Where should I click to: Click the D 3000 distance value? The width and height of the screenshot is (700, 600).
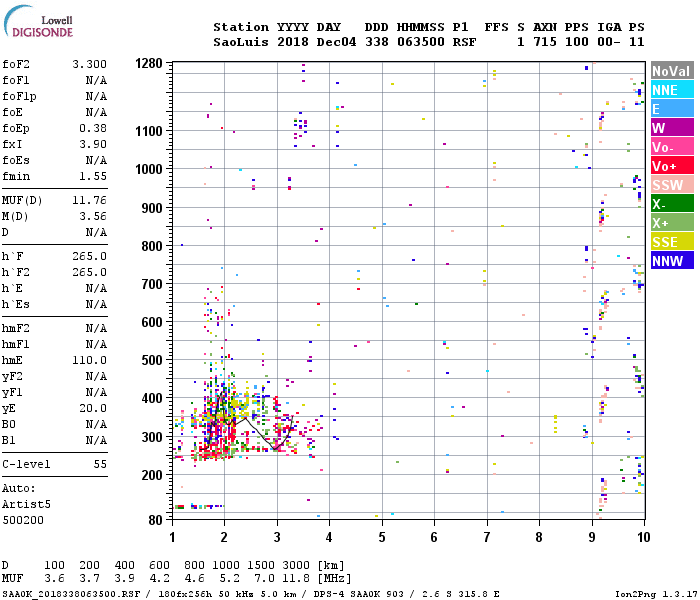(x=296, y=565)
